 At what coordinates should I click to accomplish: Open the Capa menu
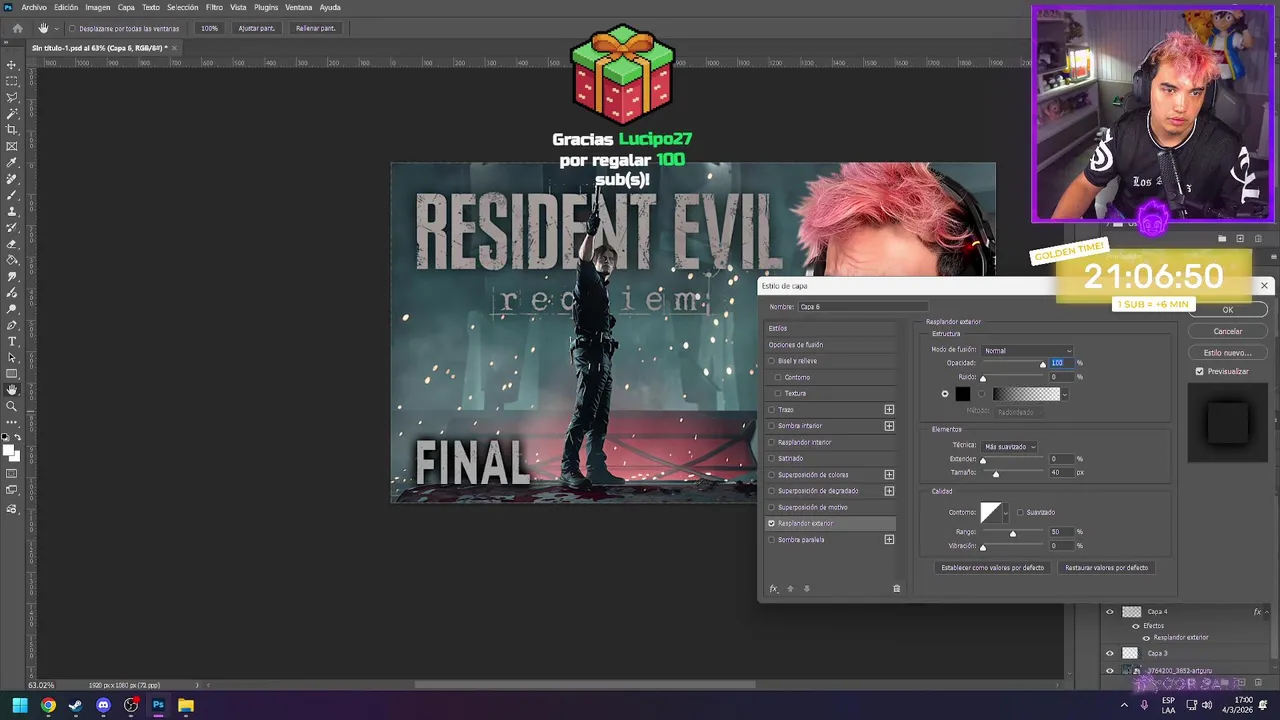pos(126,7)
